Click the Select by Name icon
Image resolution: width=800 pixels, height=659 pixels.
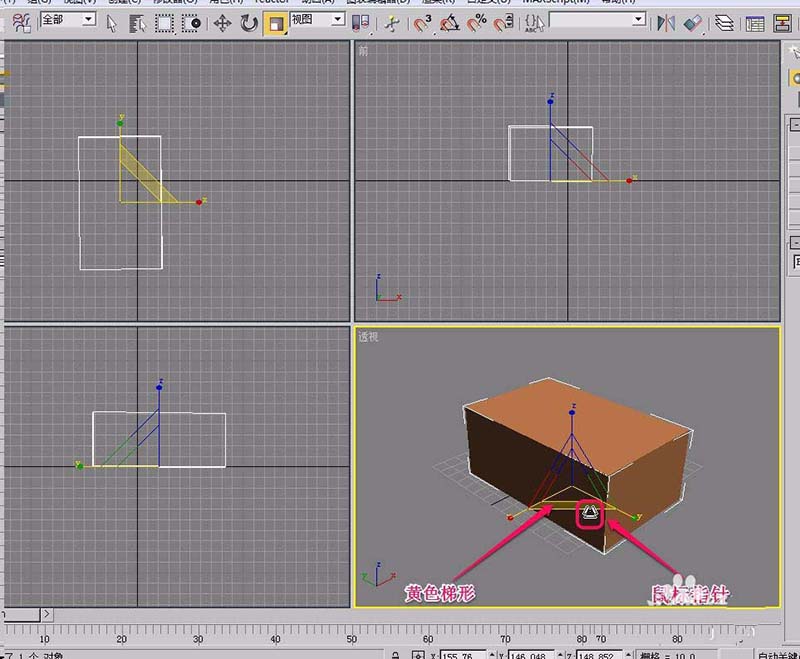[138, 22]
